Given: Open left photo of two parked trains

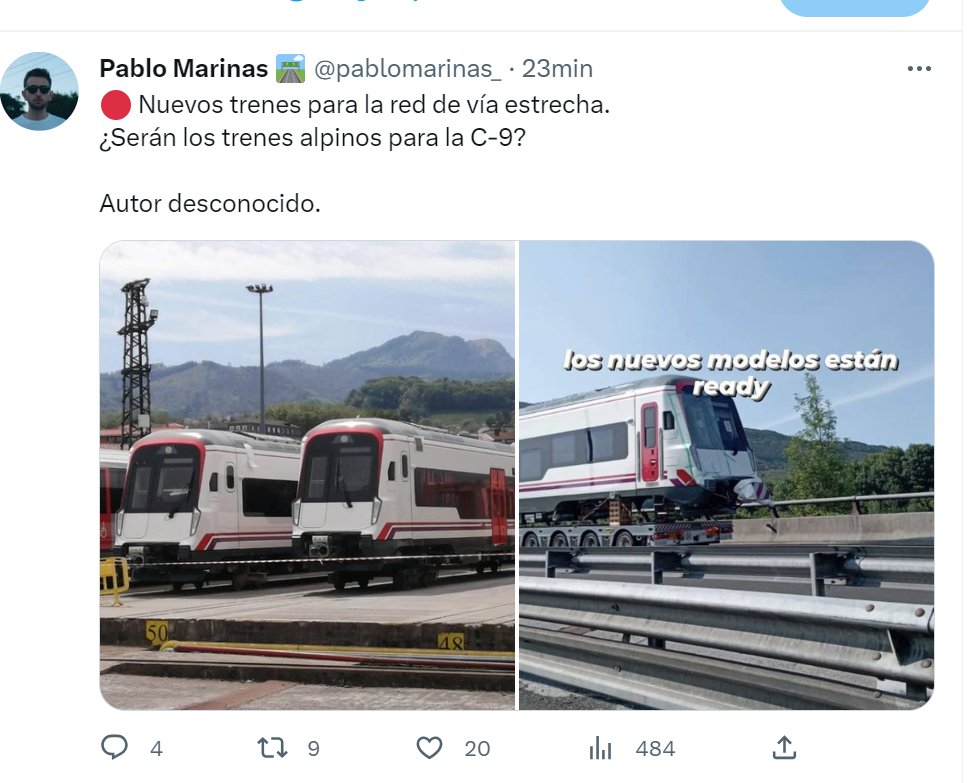Looking at the screenshot, I should (x=307, y=475).
